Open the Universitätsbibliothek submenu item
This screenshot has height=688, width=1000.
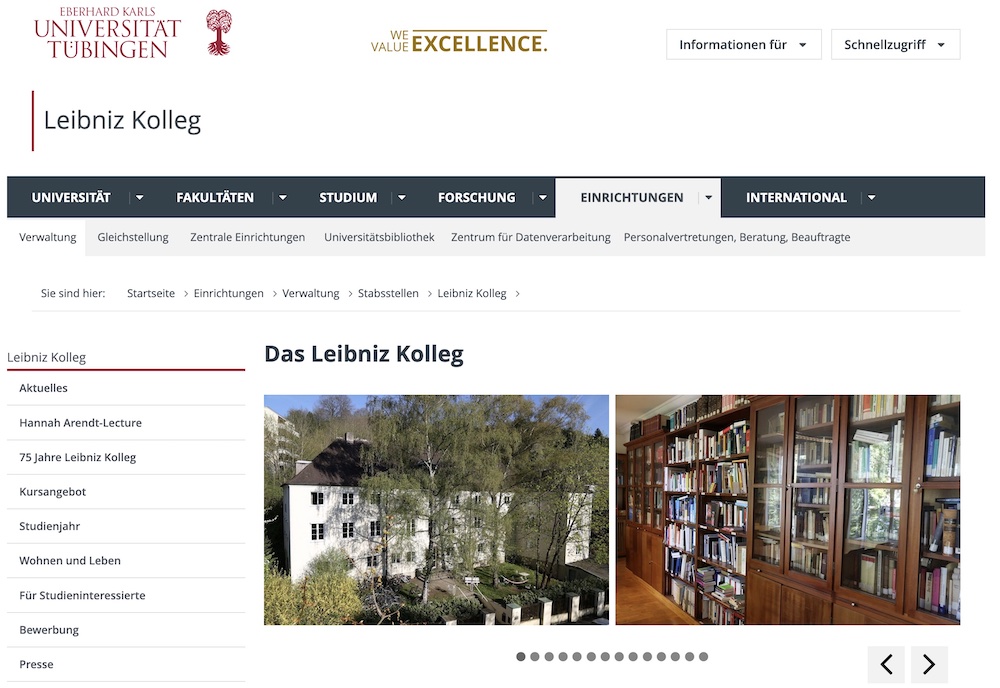coord(379,237)
